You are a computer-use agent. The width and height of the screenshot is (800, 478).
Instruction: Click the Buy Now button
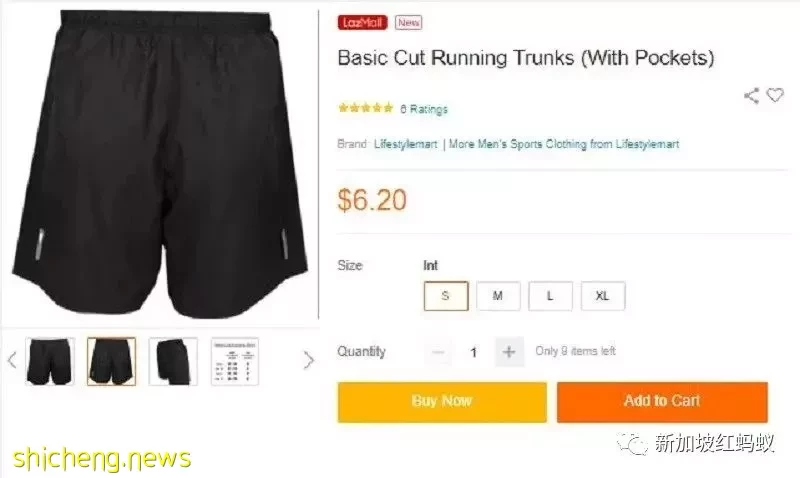point(442,402)
